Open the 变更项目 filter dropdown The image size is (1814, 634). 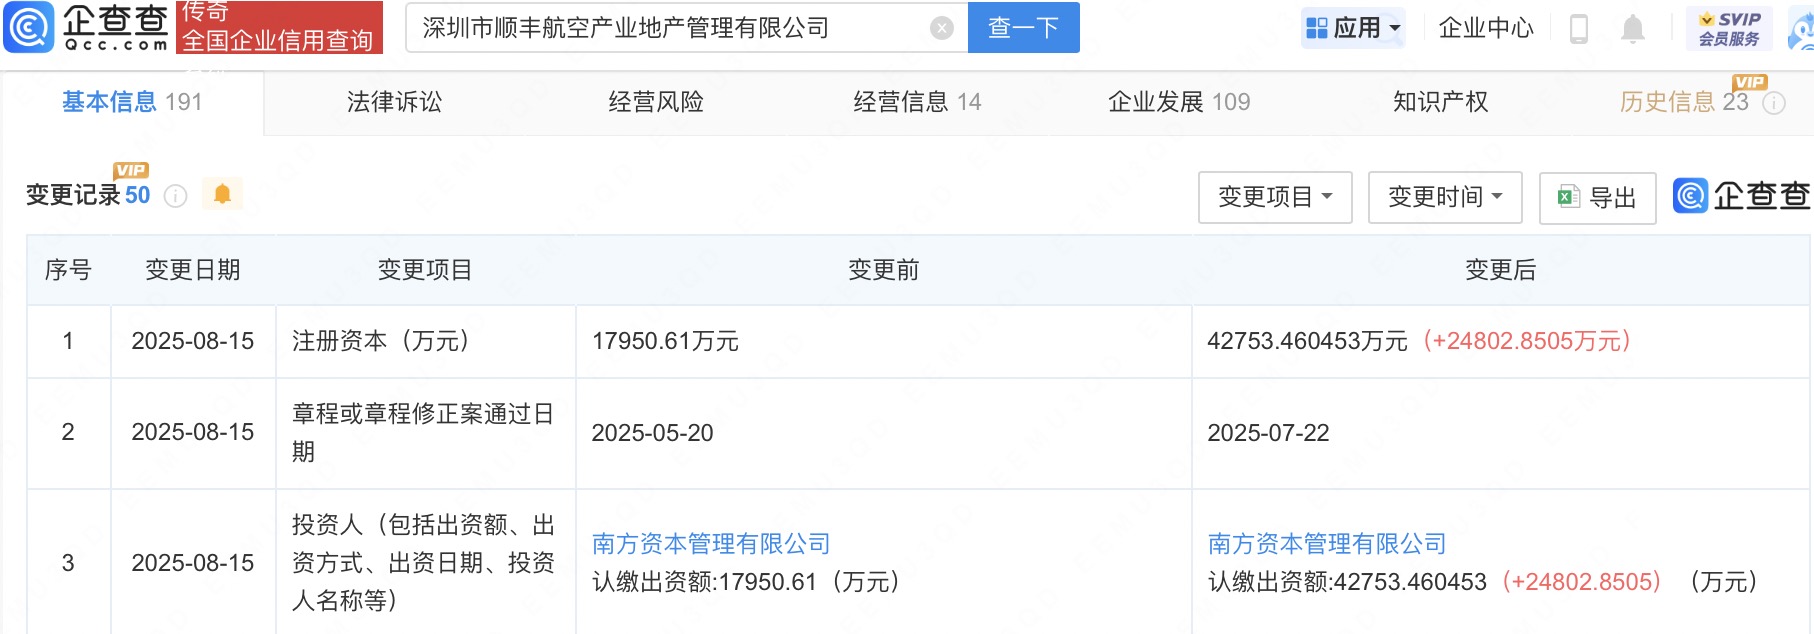point(1275,197)
